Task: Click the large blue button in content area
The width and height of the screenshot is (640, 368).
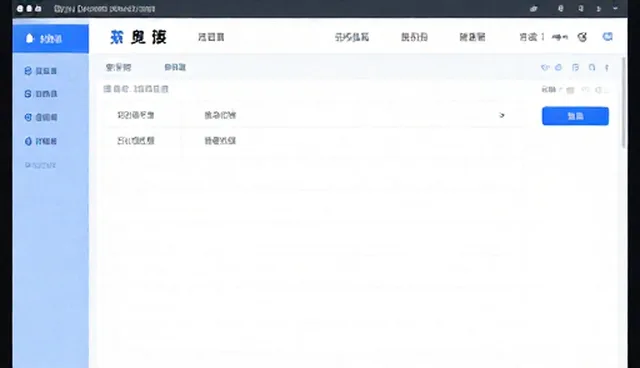Action: pos(575,116)
